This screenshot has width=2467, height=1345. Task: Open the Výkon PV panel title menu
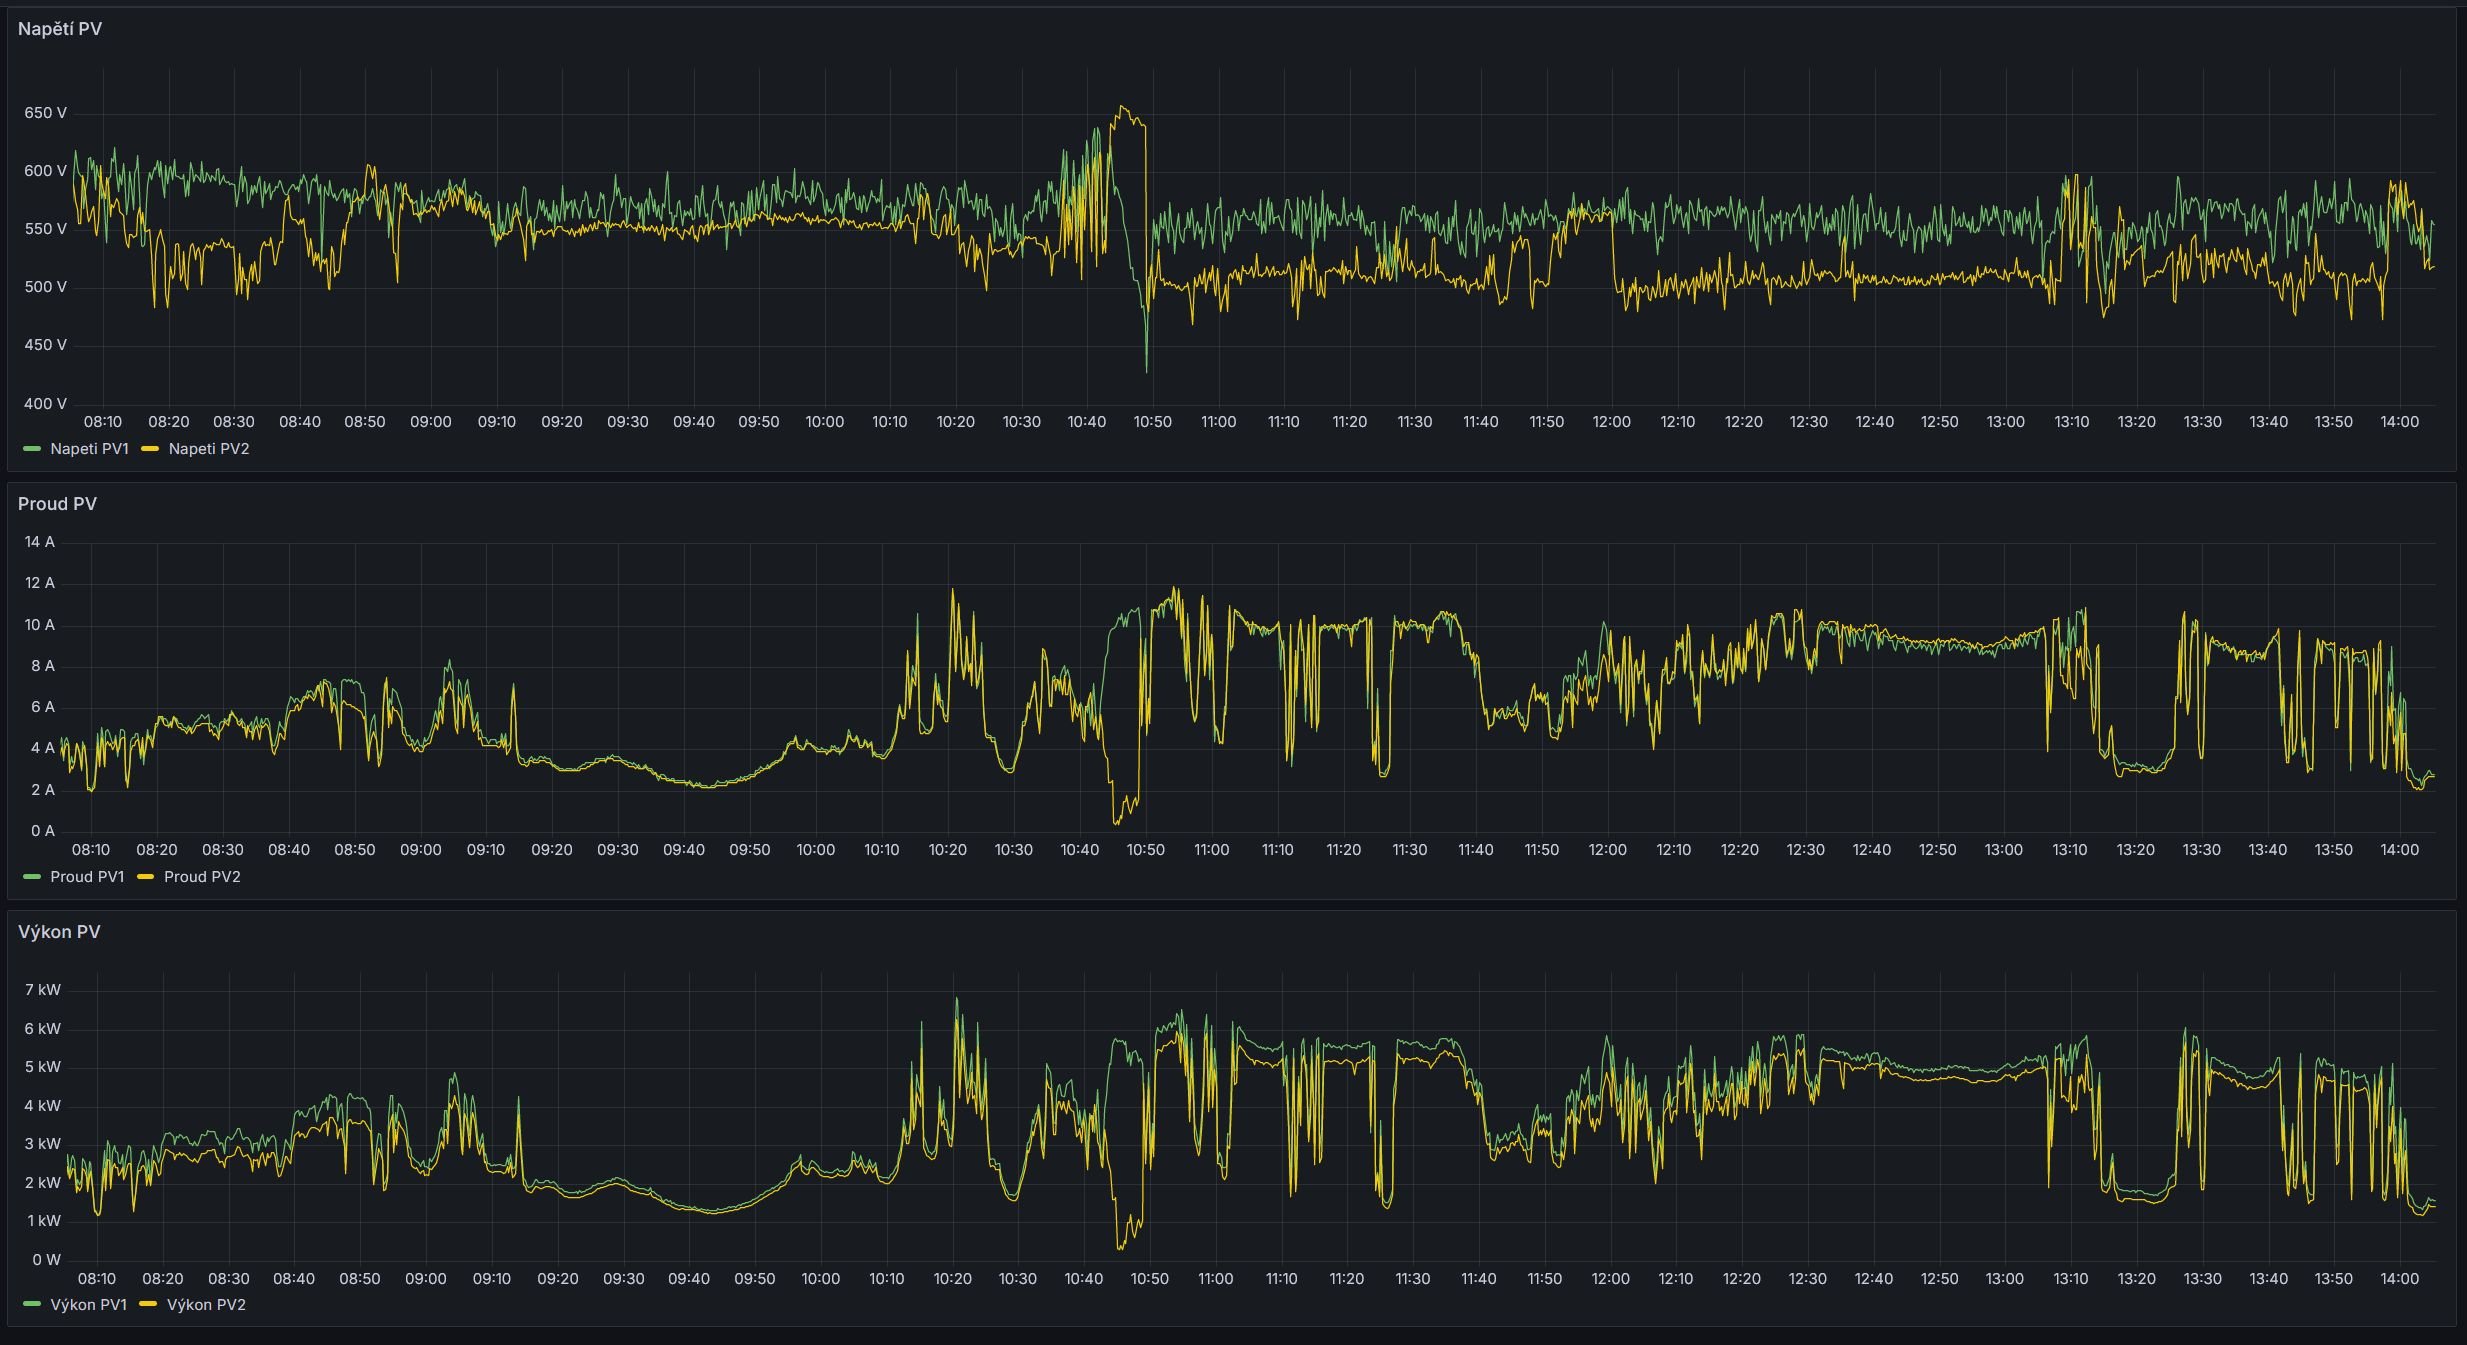click(59, 932)
